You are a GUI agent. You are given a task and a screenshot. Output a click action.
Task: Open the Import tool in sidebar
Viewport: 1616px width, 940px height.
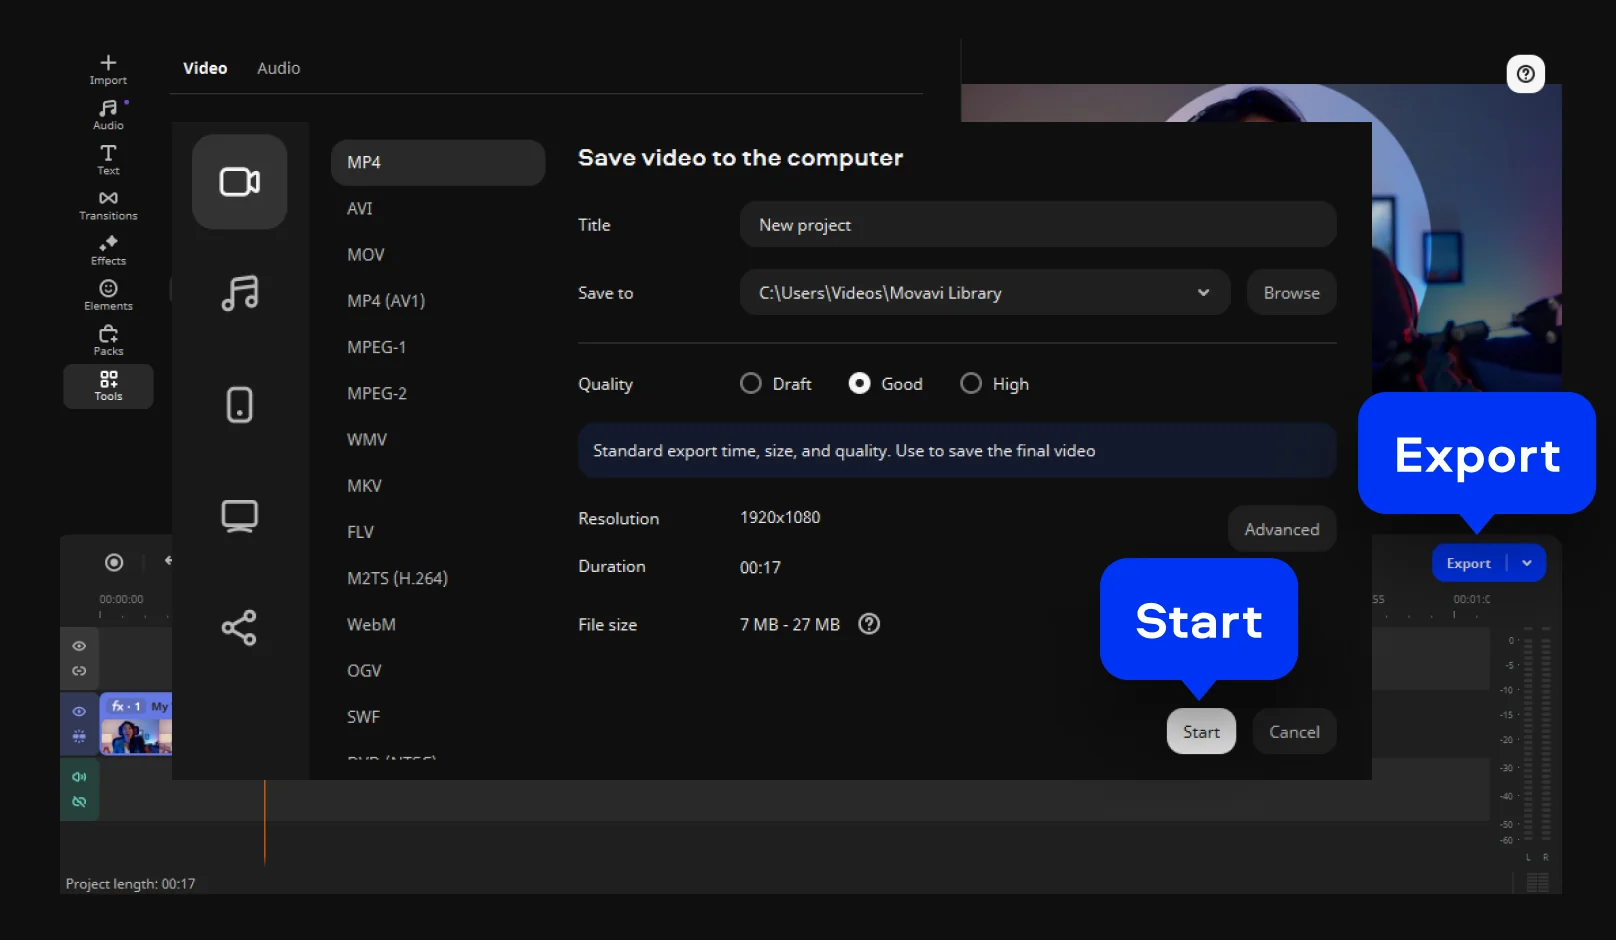[x=108, y=69]
